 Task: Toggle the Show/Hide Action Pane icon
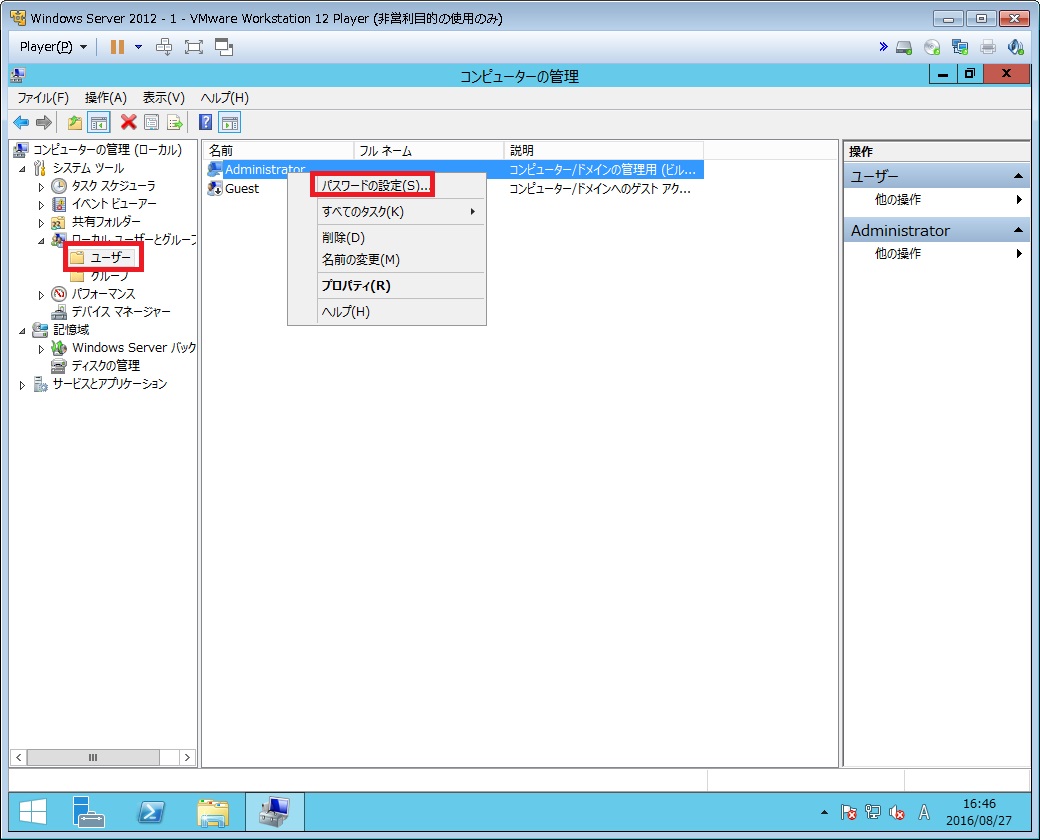click(x=229, y=123)
